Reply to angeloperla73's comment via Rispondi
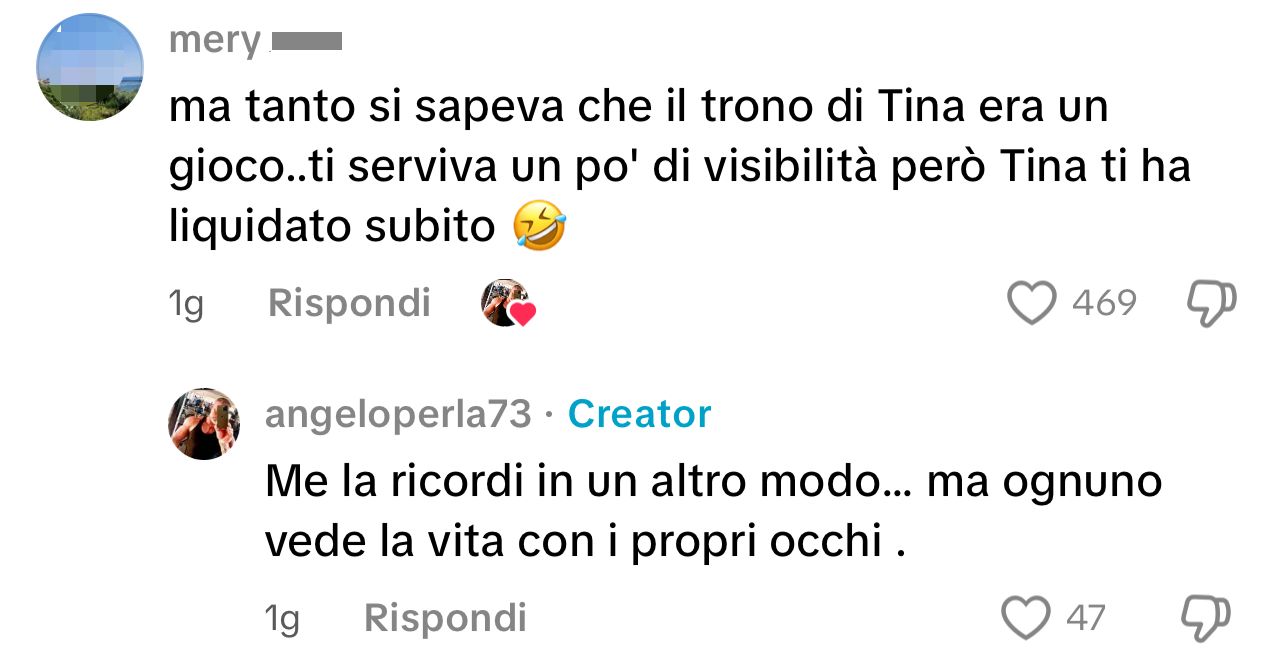1284x654 pixels. tap(445, 618)
